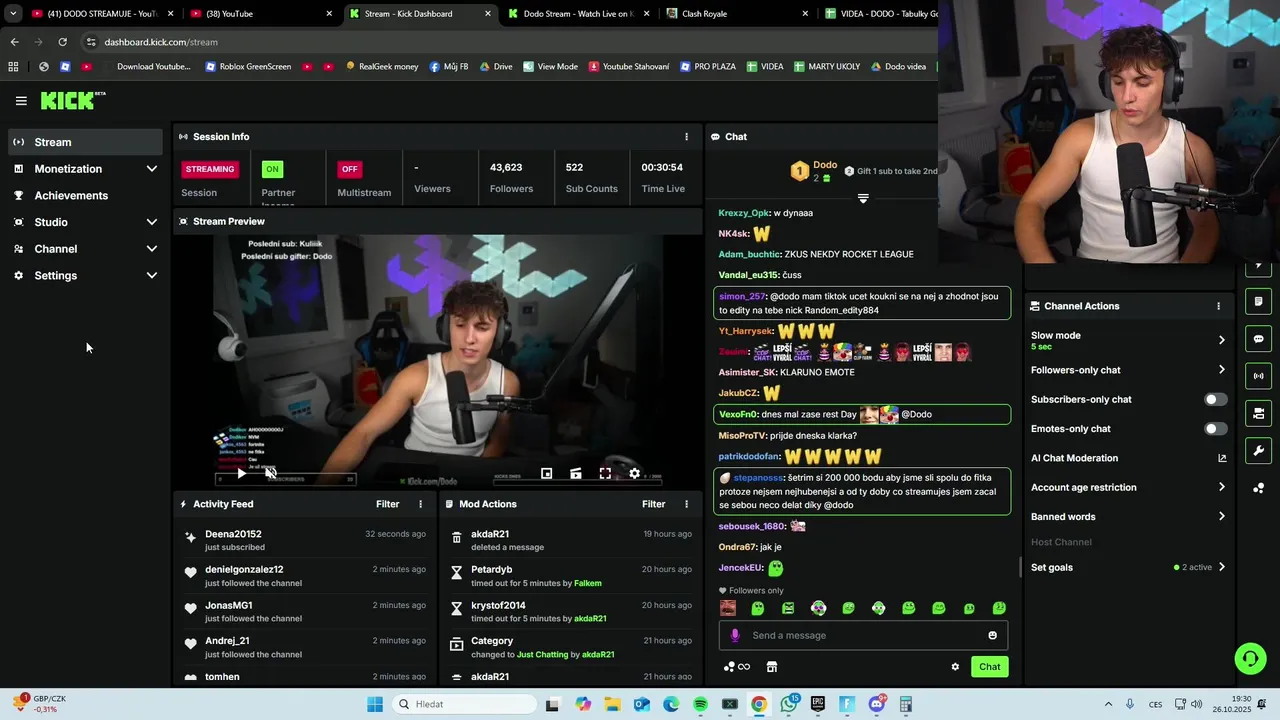Open Activity Feed three-dot options menu
Image resolution: width=1280 pixels, height=720 pixels.
[420, 505]
